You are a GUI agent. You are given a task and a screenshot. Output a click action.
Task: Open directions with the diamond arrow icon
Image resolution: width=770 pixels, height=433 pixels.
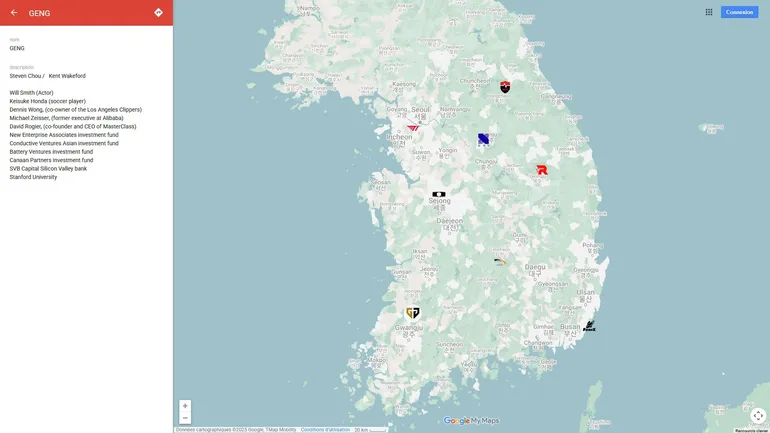tap(158, 13)
